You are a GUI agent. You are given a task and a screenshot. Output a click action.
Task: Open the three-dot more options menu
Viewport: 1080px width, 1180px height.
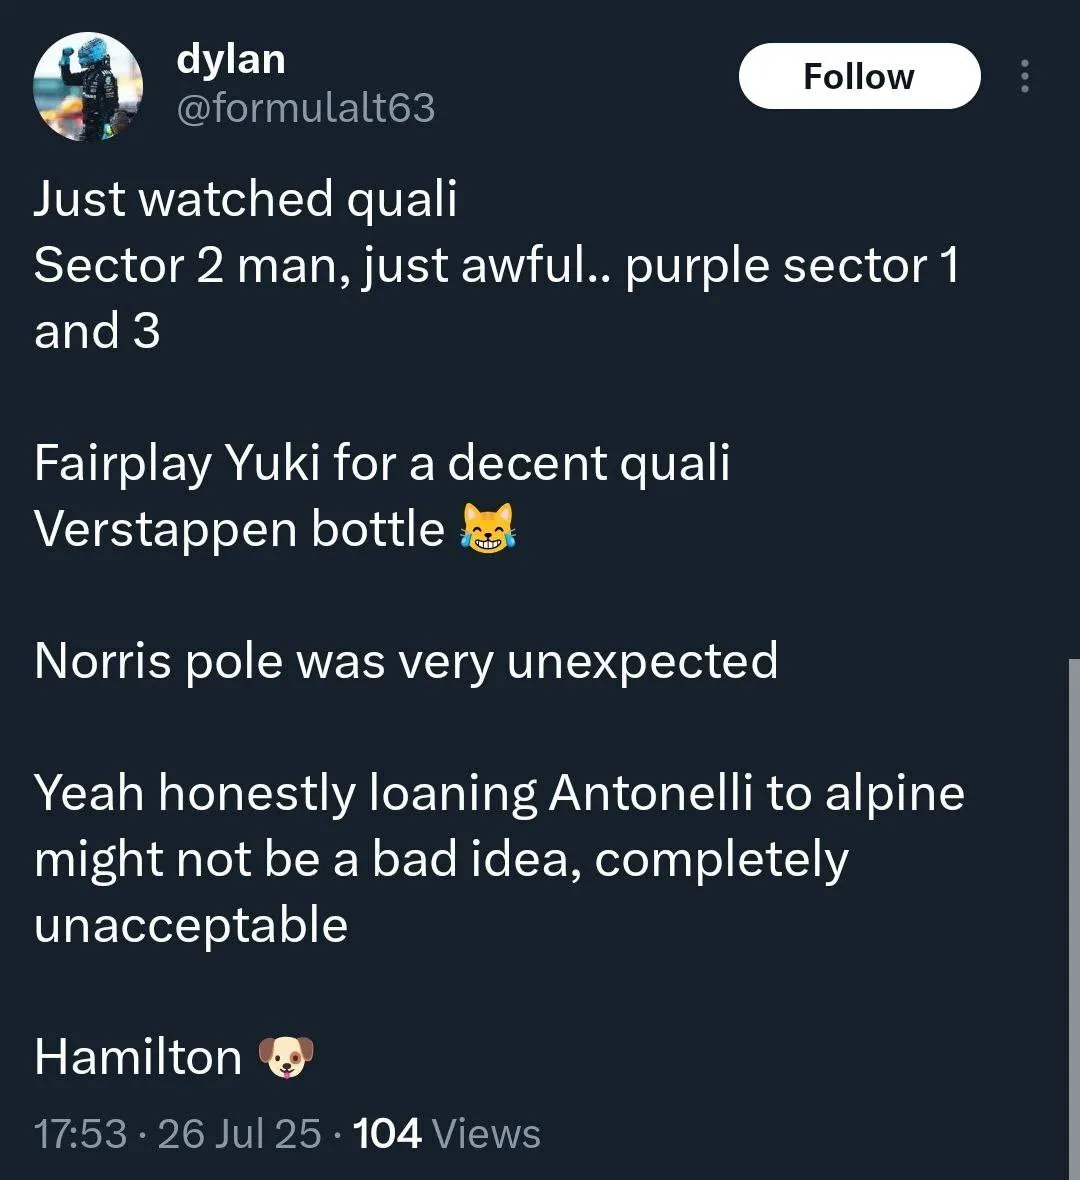pos(1024,76)
